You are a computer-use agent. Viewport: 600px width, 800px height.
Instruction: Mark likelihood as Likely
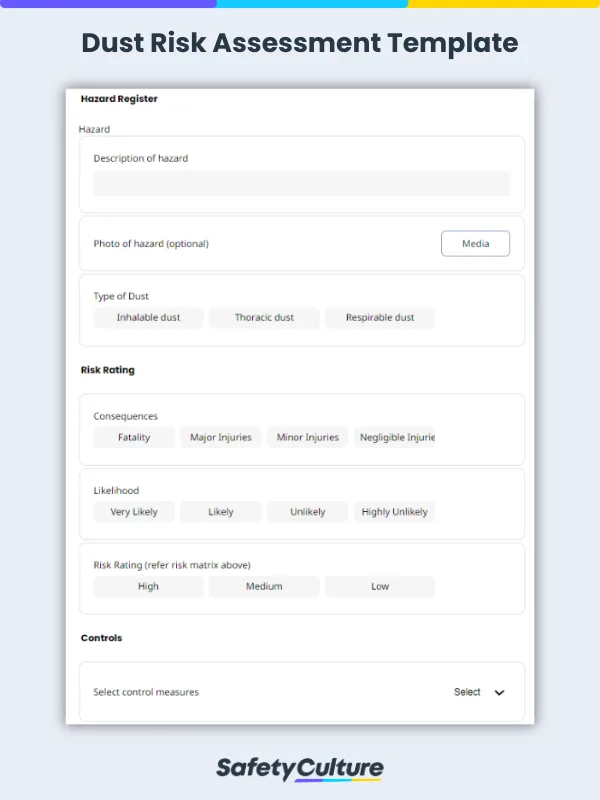[x=220, y=512]
